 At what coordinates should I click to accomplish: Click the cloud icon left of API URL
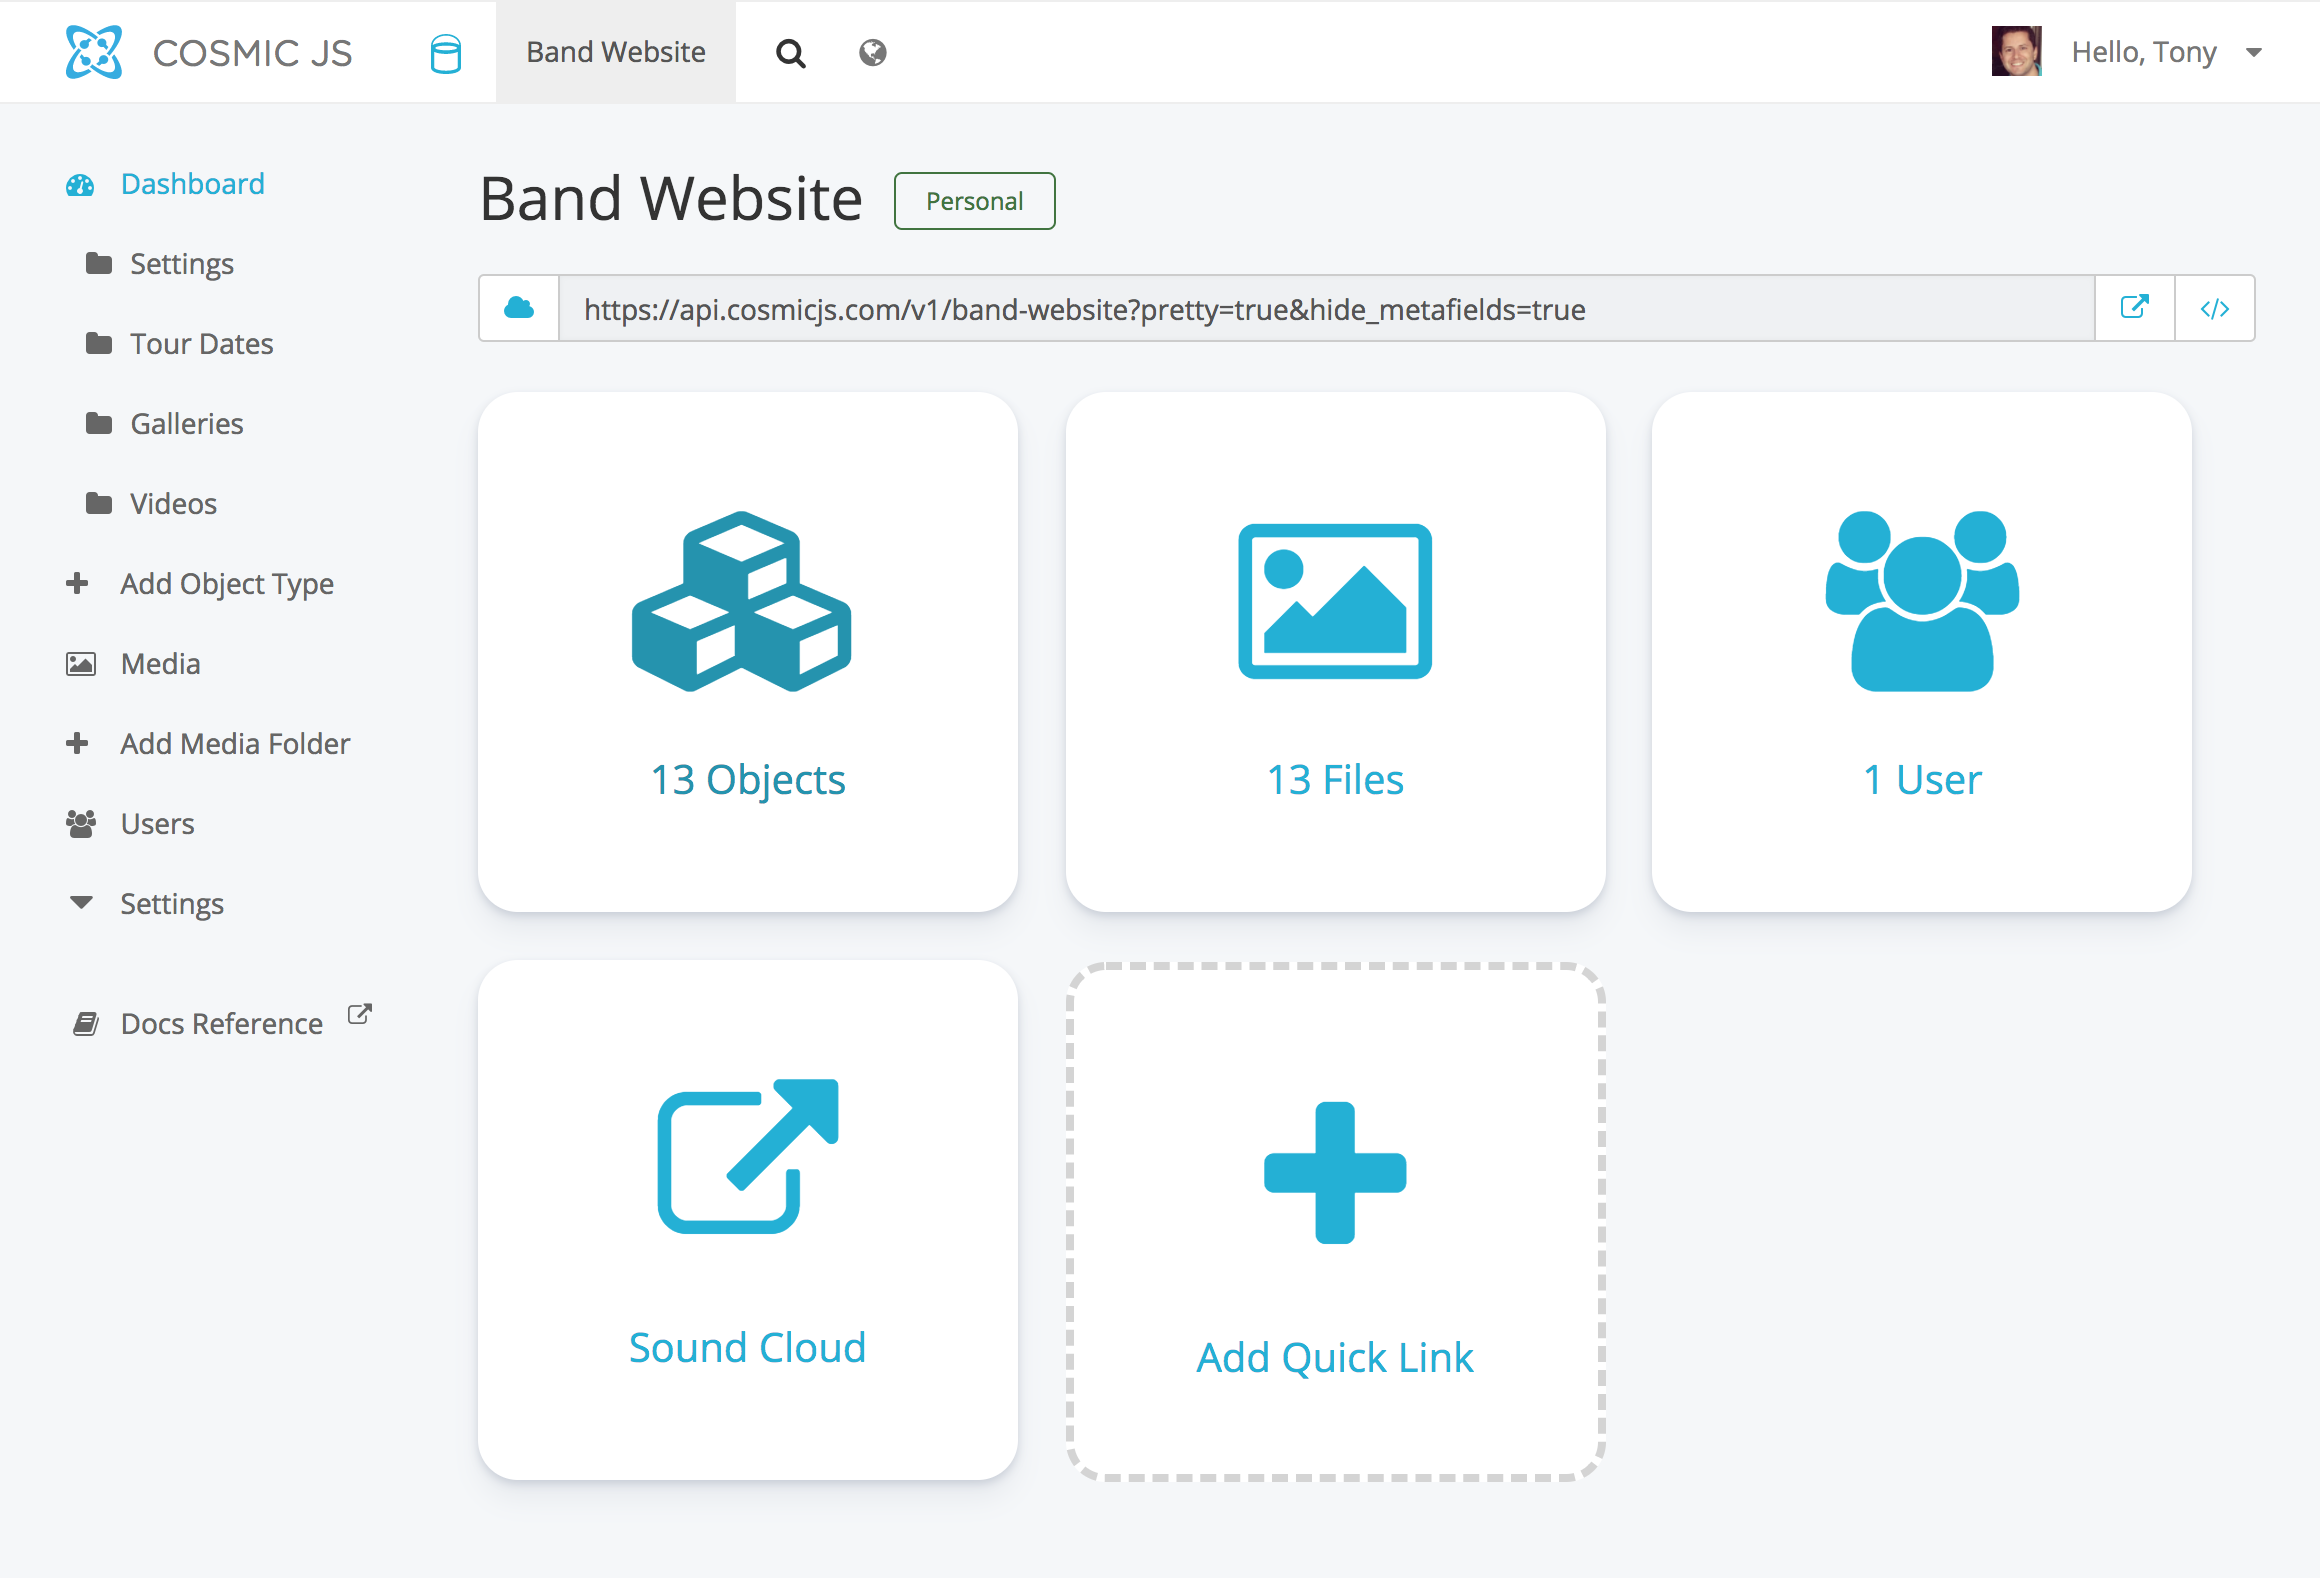coord(519,308)
